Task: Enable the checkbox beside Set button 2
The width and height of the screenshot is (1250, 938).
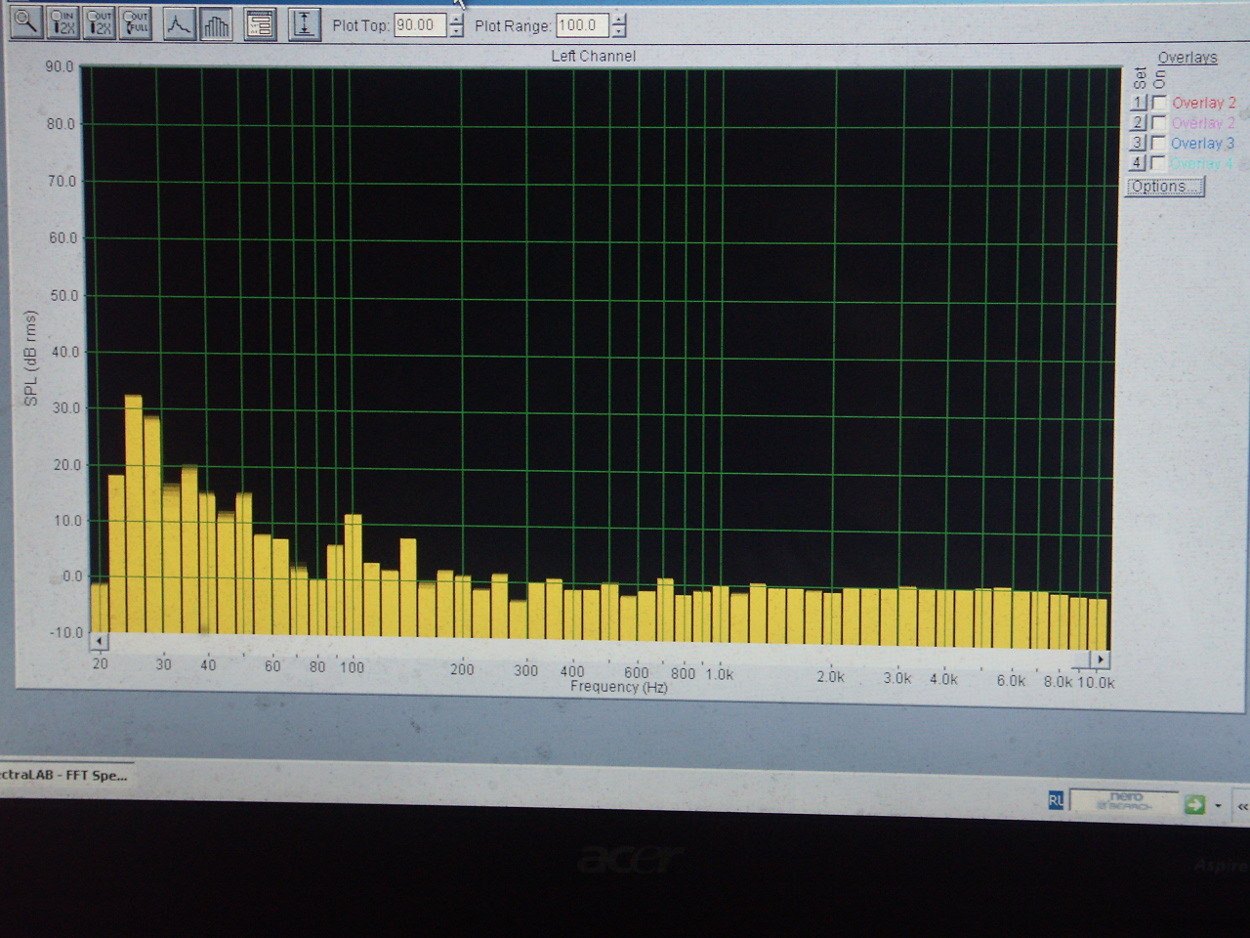Action: point(1159,123)
